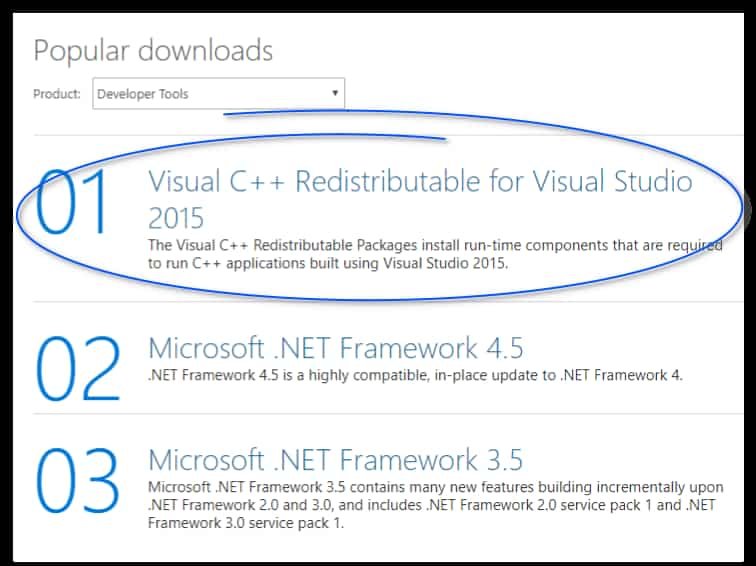Open Visual C++ Redistributable for Visual Studio 2015 link
756x566 pixels.
(x=420, y=199)
